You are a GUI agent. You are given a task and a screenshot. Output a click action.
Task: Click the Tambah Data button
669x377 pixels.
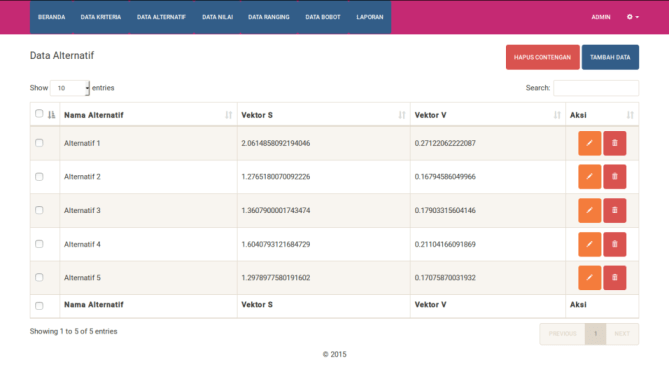click(x=610, y=57)
